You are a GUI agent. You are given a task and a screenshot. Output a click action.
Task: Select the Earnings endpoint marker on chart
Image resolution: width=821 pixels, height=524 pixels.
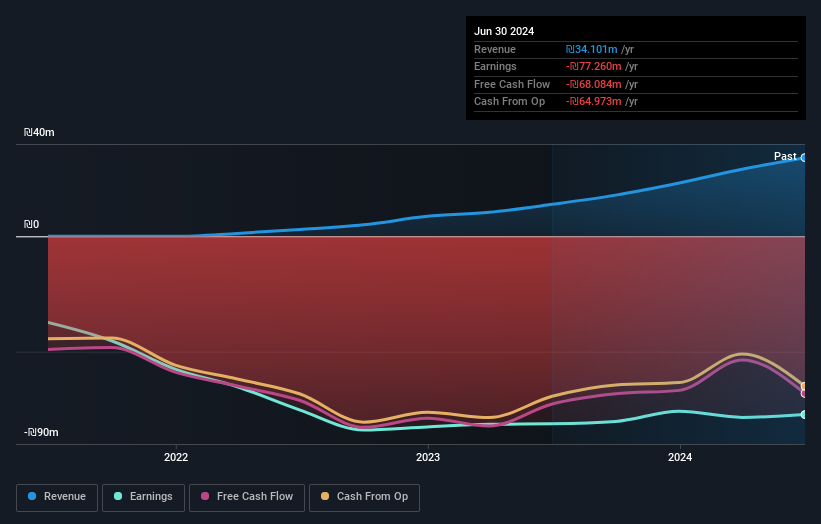click(804, 415)
